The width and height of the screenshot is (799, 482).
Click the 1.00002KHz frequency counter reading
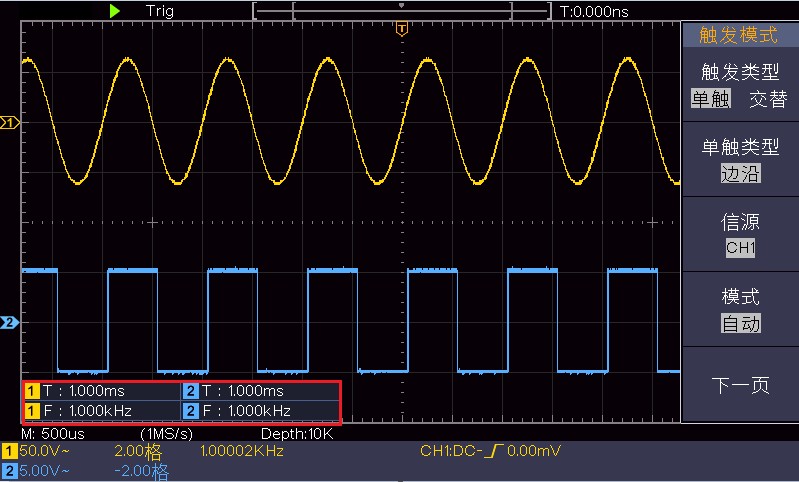[242, 451]
